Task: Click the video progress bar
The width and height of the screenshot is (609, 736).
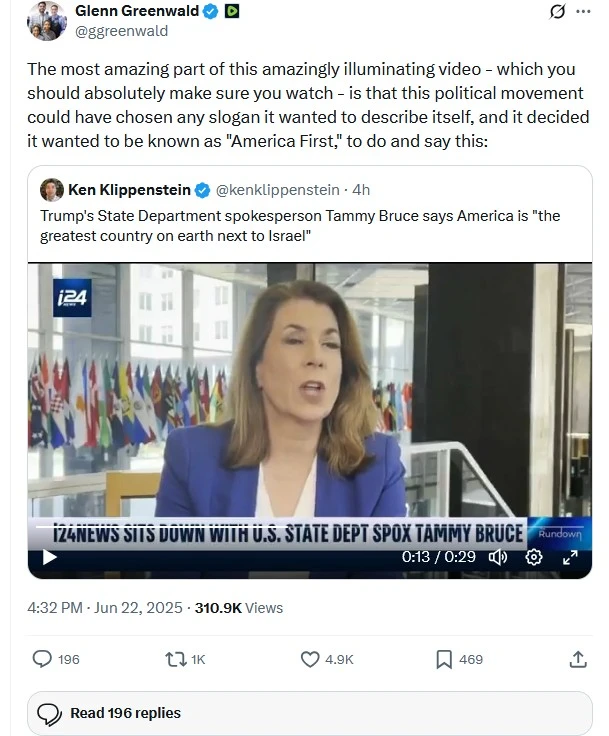Action: (x=309, y=527)
